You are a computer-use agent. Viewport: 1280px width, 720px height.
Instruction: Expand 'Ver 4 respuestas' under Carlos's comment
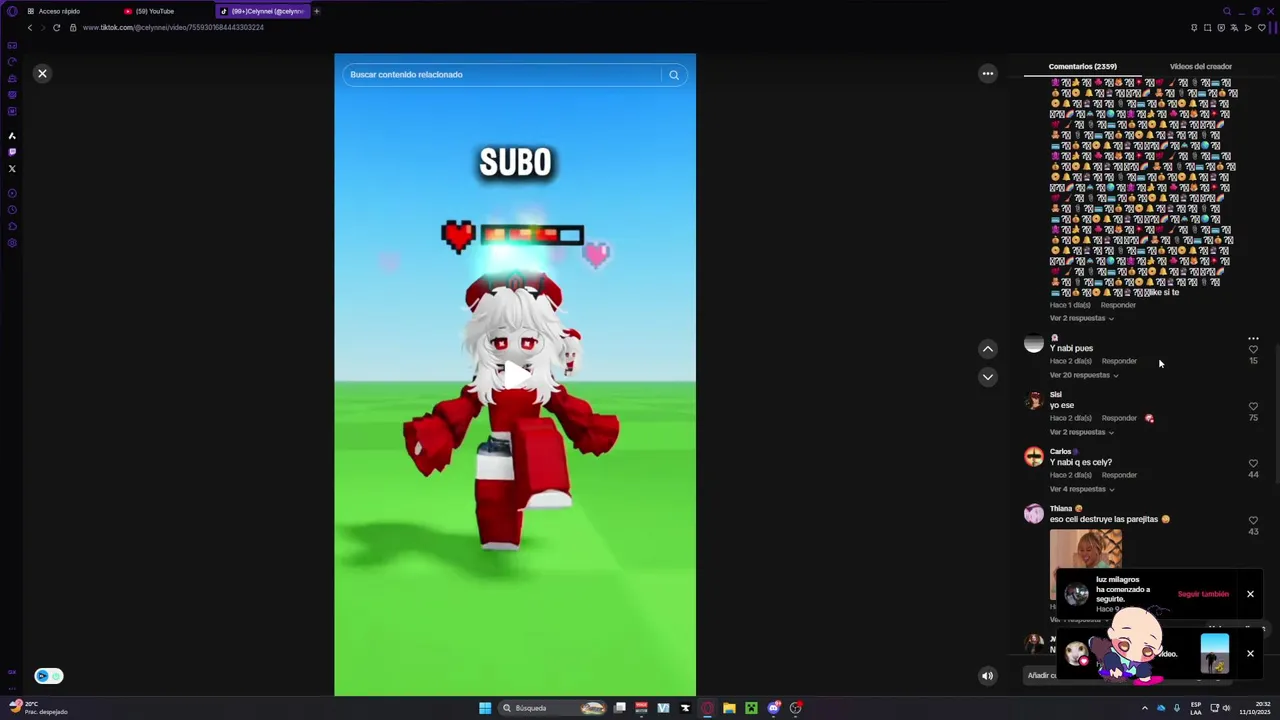[1081, 489]
